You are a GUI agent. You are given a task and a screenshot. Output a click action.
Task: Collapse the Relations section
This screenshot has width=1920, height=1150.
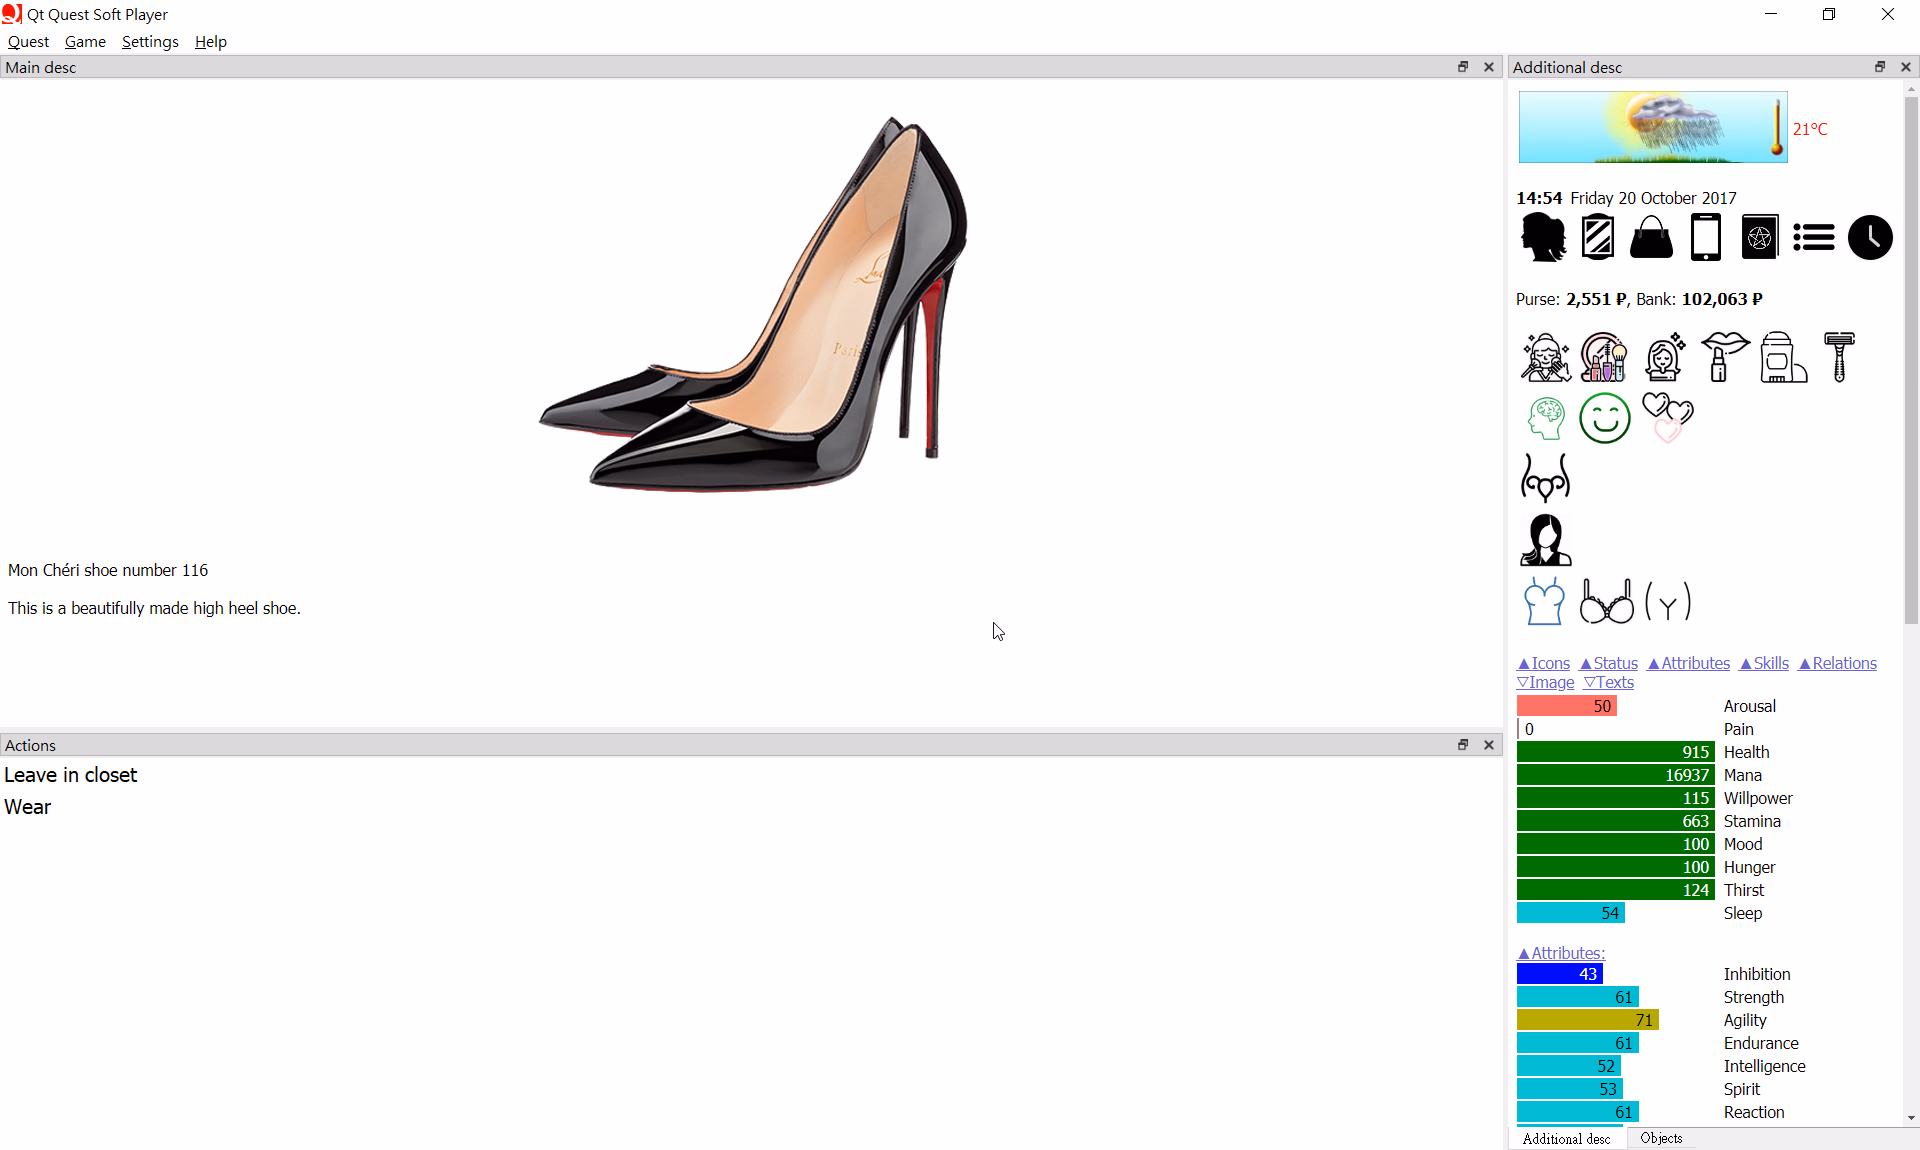click(x=1837, y=663)
